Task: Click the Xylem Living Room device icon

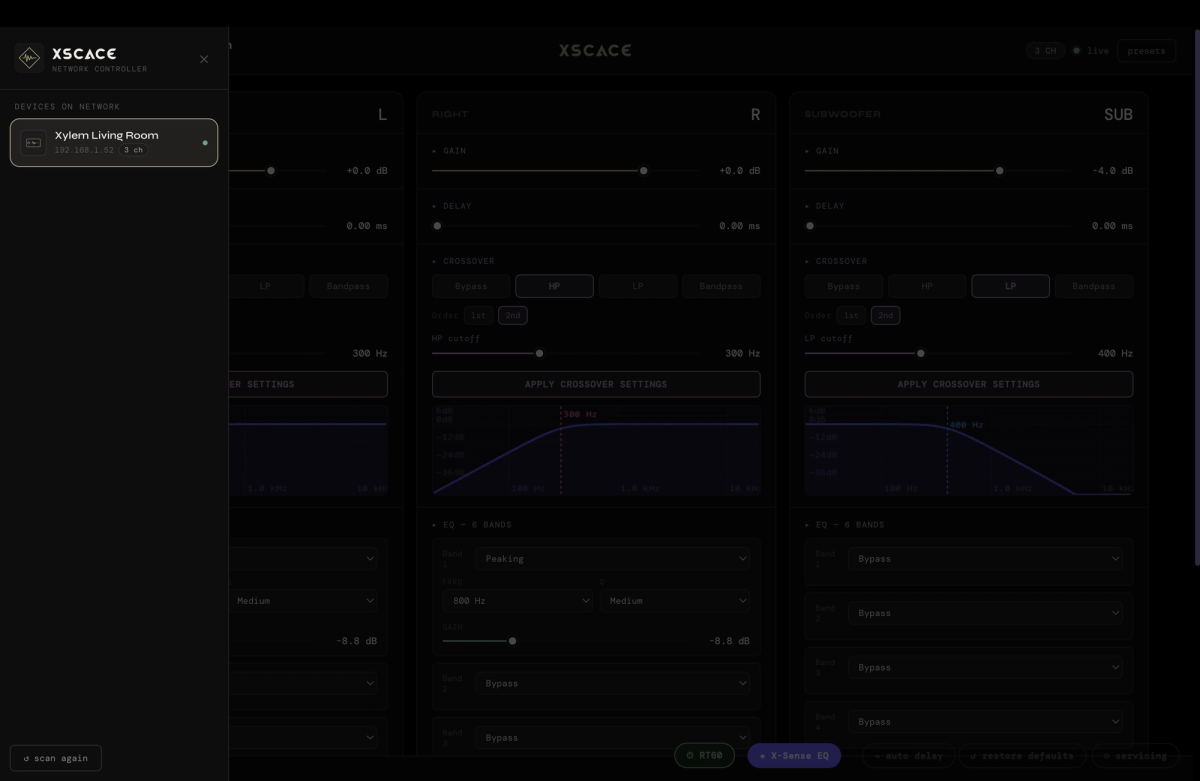Action: [x=33, y=143]
